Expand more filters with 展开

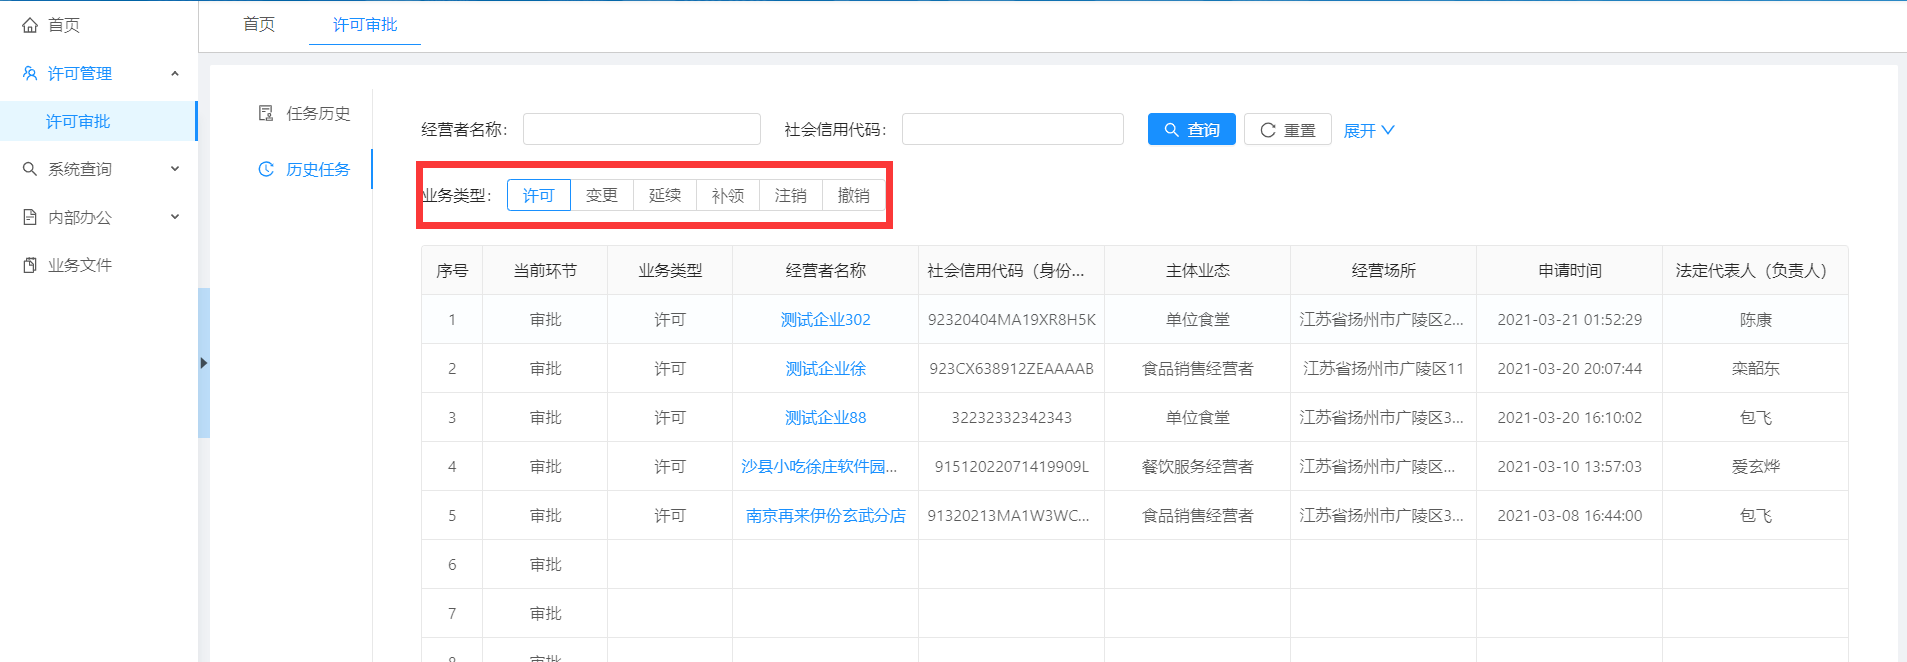(1368, 130)
